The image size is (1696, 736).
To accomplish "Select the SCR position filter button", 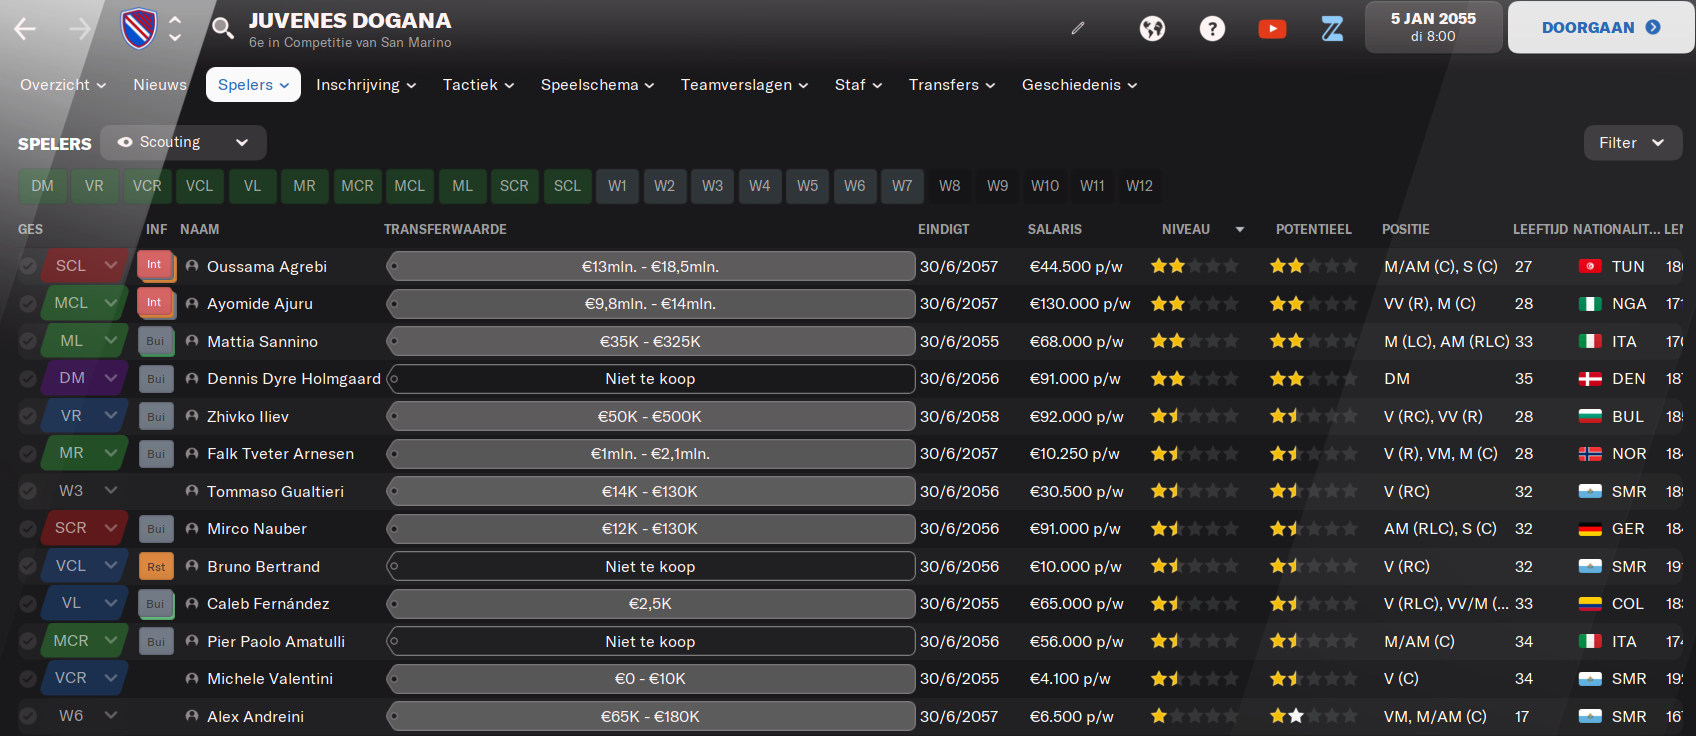I will point(514,186).
